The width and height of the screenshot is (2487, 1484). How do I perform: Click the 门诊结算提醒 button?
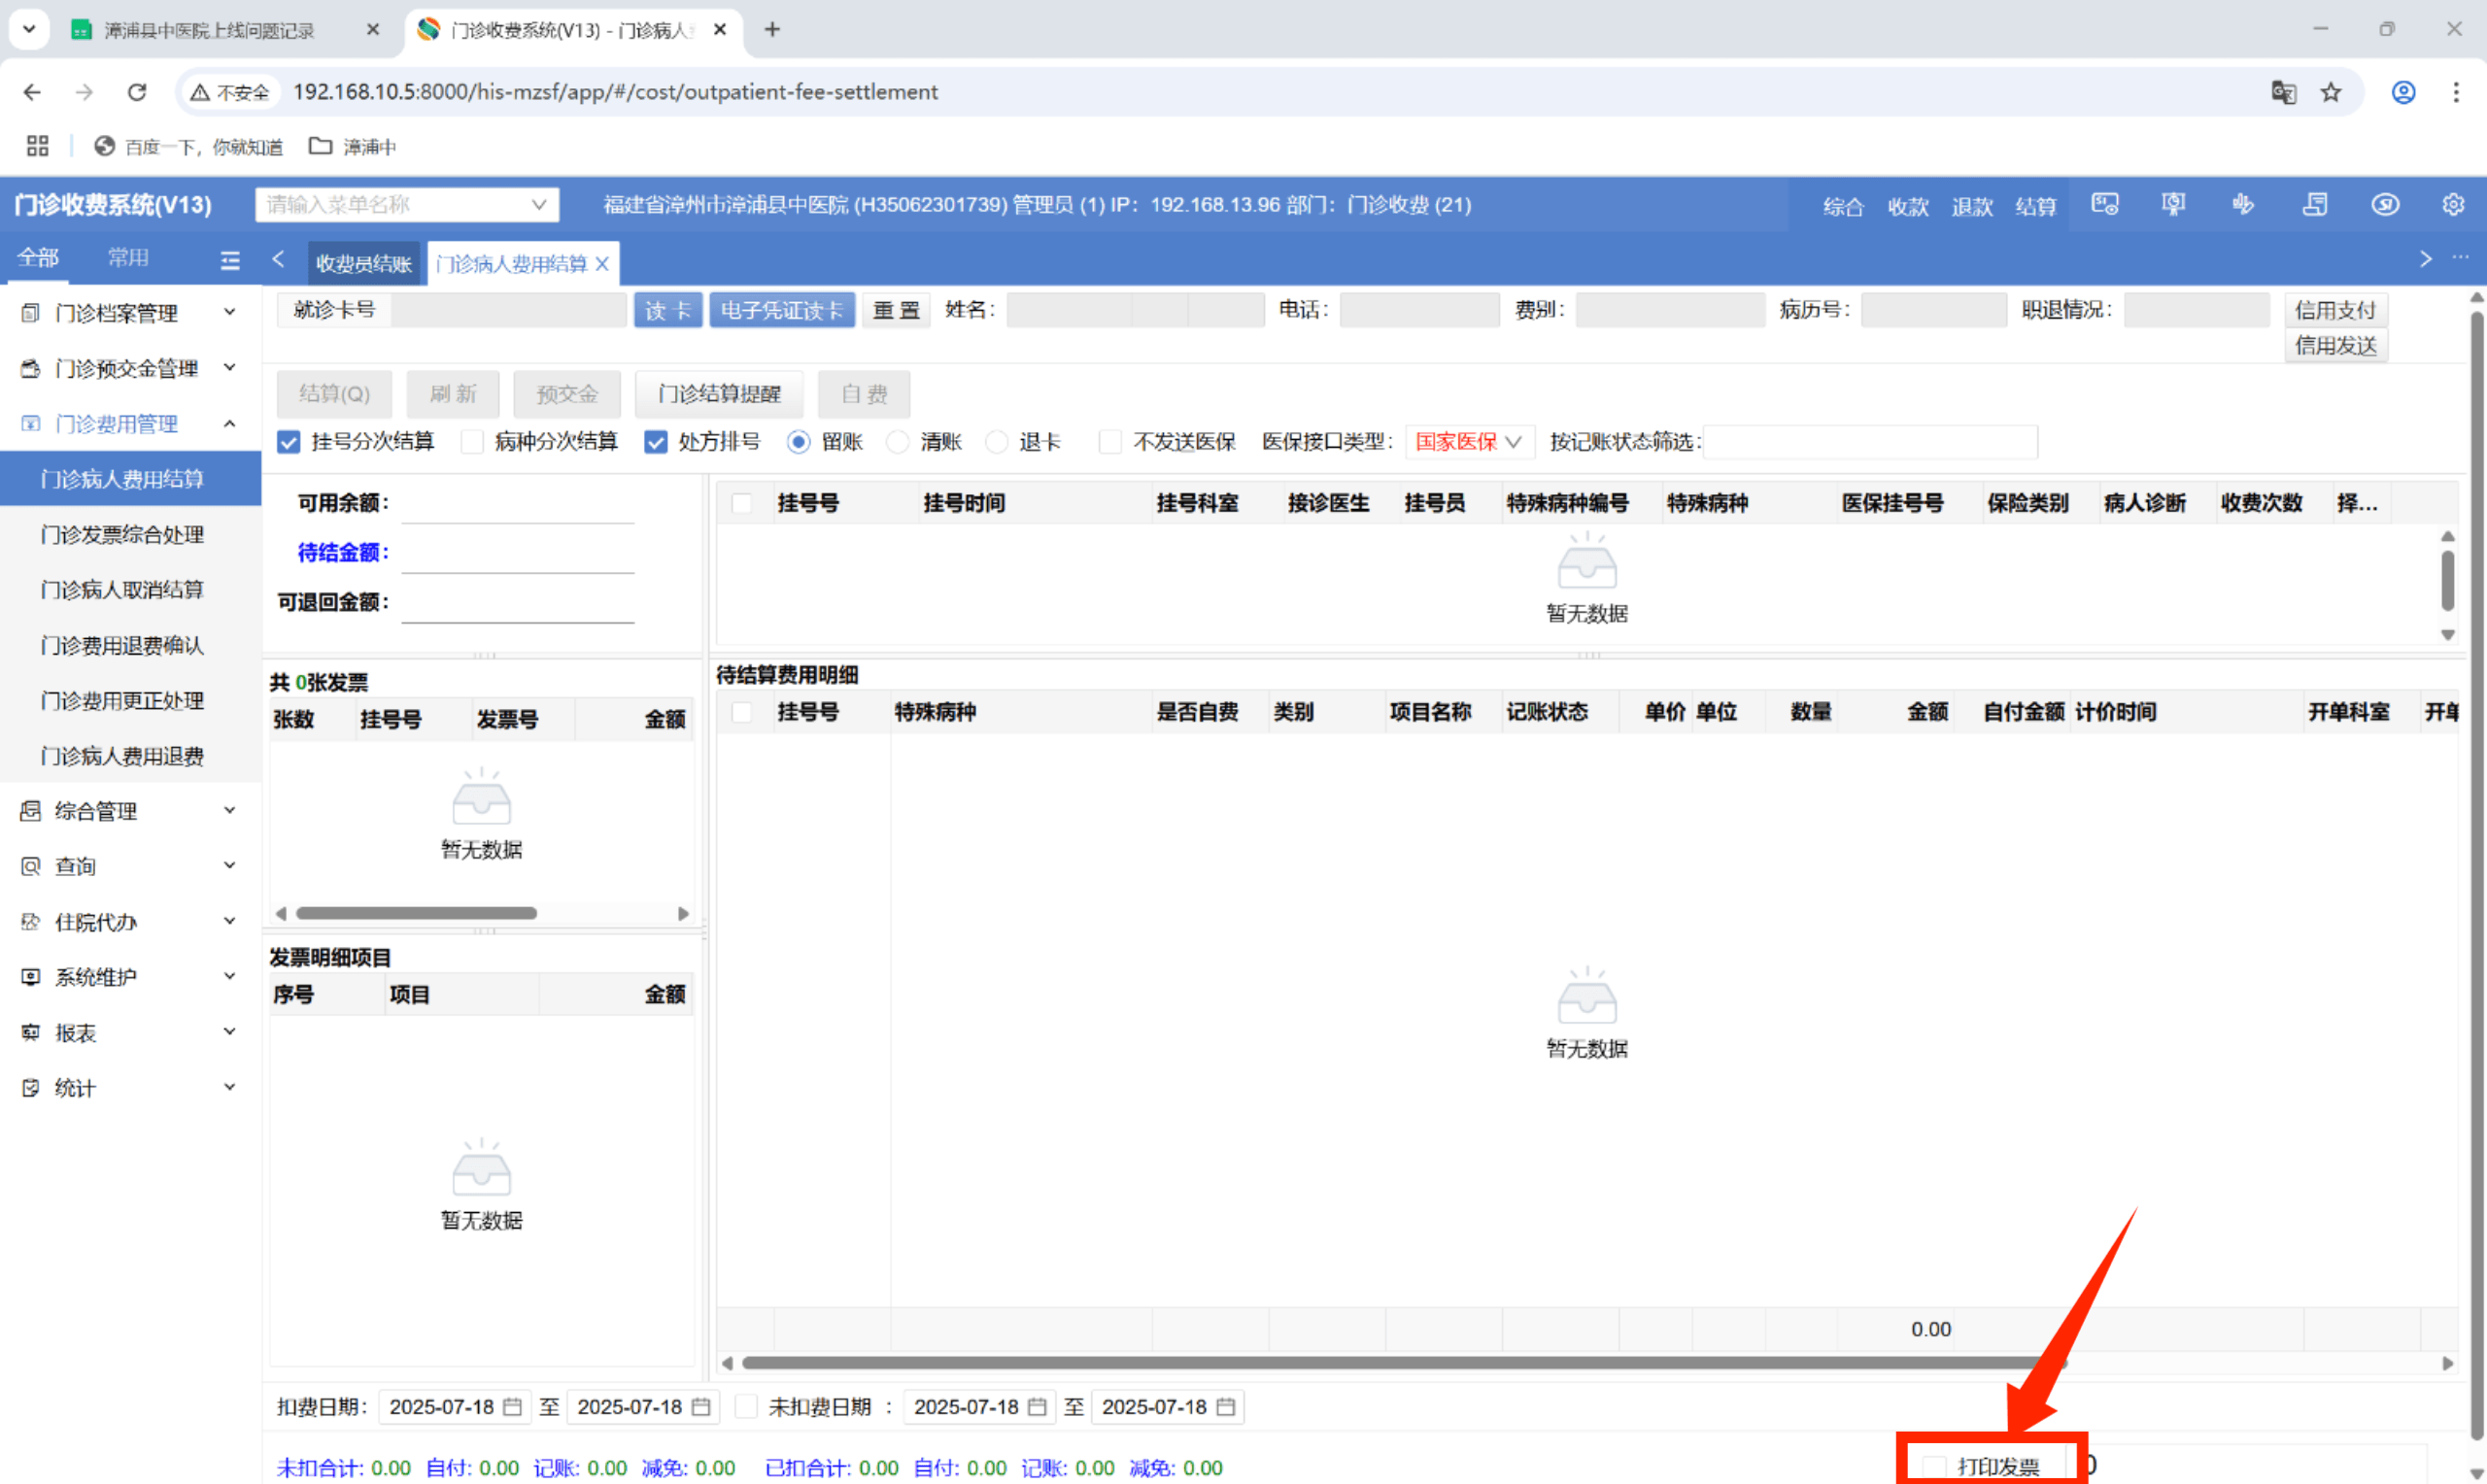[718, 394]
